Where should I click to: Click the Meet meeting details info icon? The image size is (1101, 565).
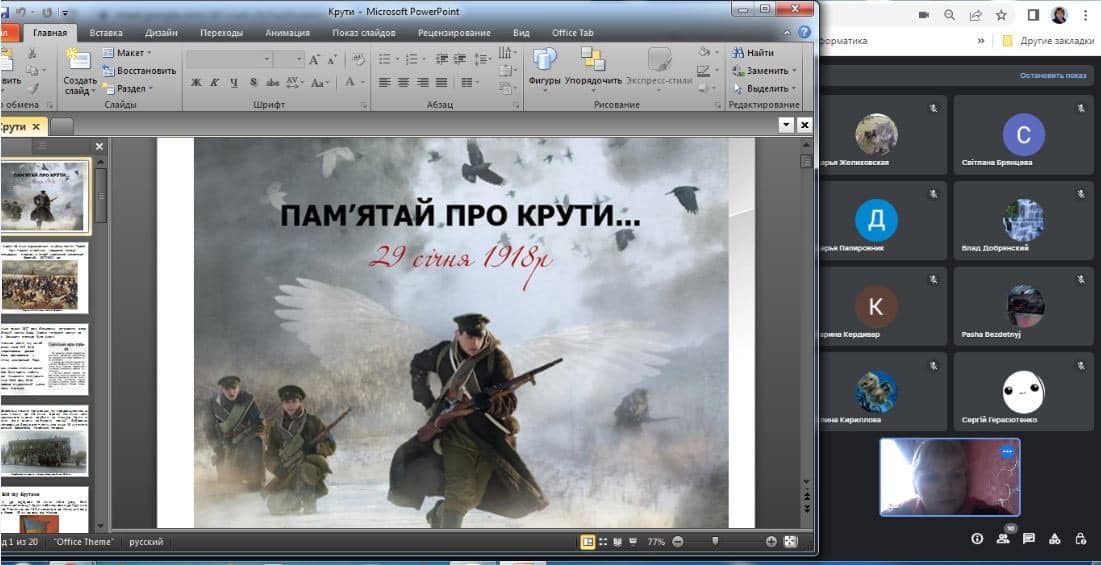[x=977, y=539]
